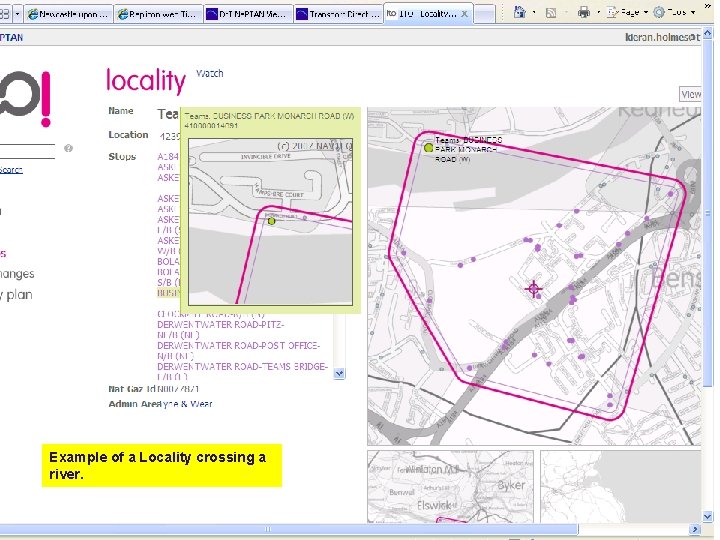Switch to the Newcastle upon browser tab

tap(68, 14)
